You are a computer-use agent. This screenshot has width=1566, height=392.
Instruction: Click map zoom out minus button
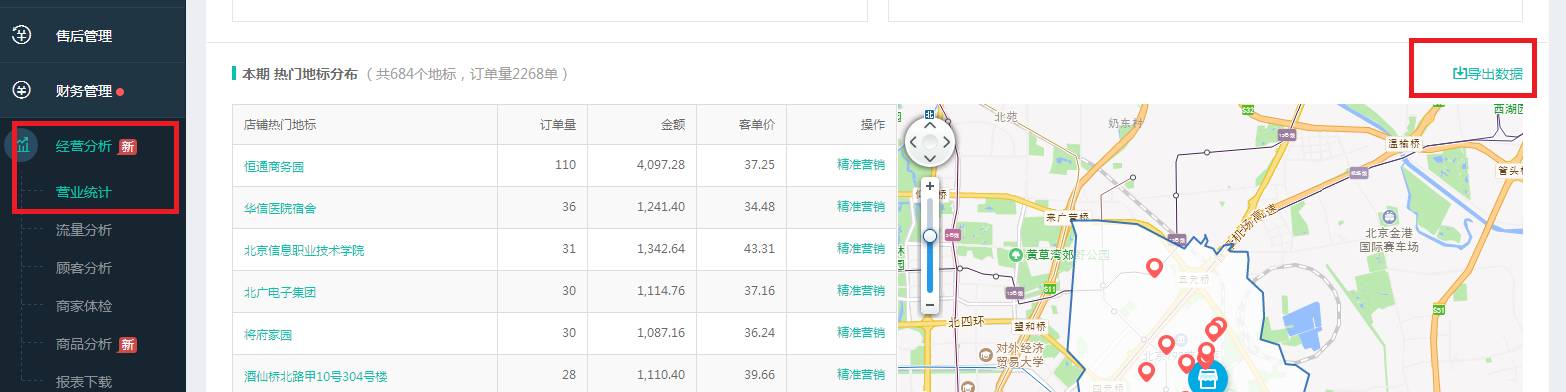[930, 304]
